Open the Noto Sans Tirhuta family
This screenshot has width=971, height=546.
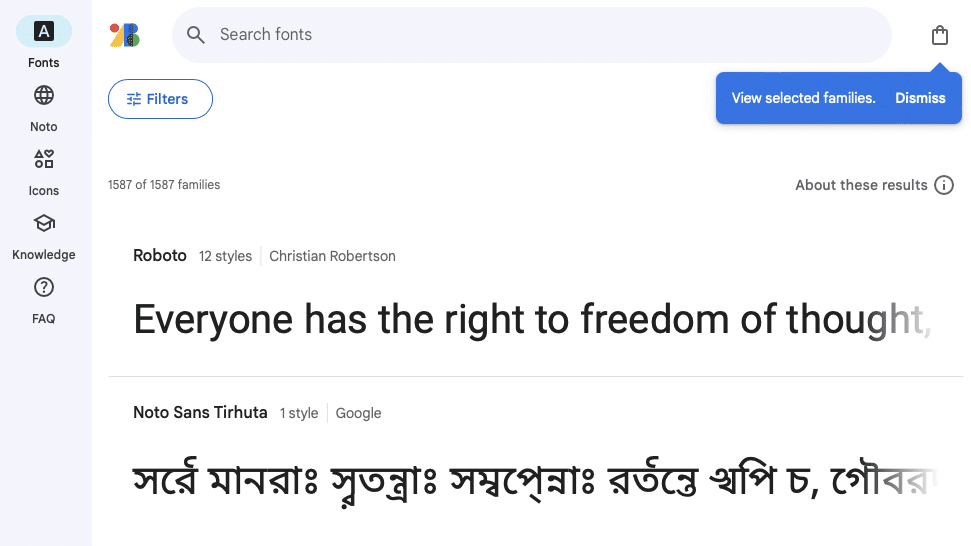click(x=200, y=412)
